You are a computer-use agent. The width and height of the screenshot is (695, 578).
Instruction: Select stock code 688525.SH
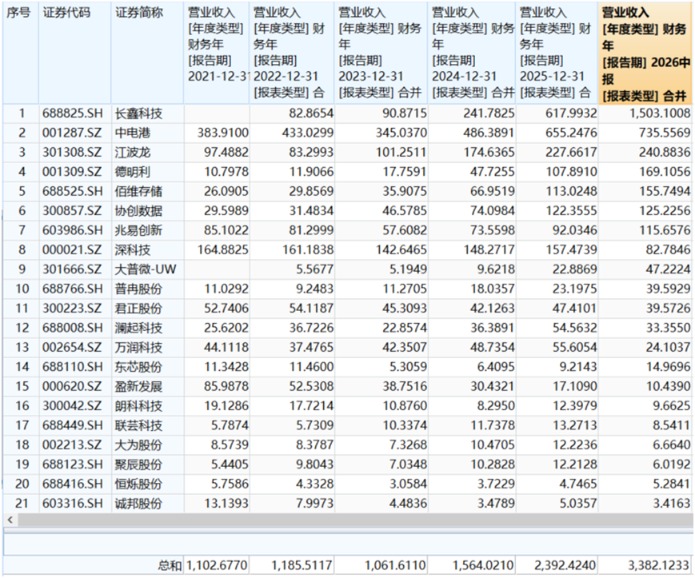pyautogui.click(x=72, y=191)
